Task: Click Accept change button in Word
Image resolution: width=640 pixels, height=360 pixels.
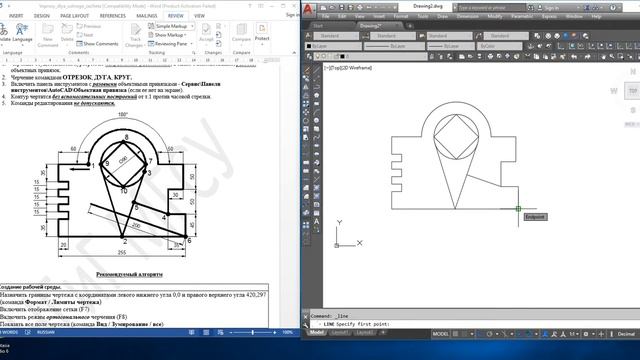Action: 206,33
